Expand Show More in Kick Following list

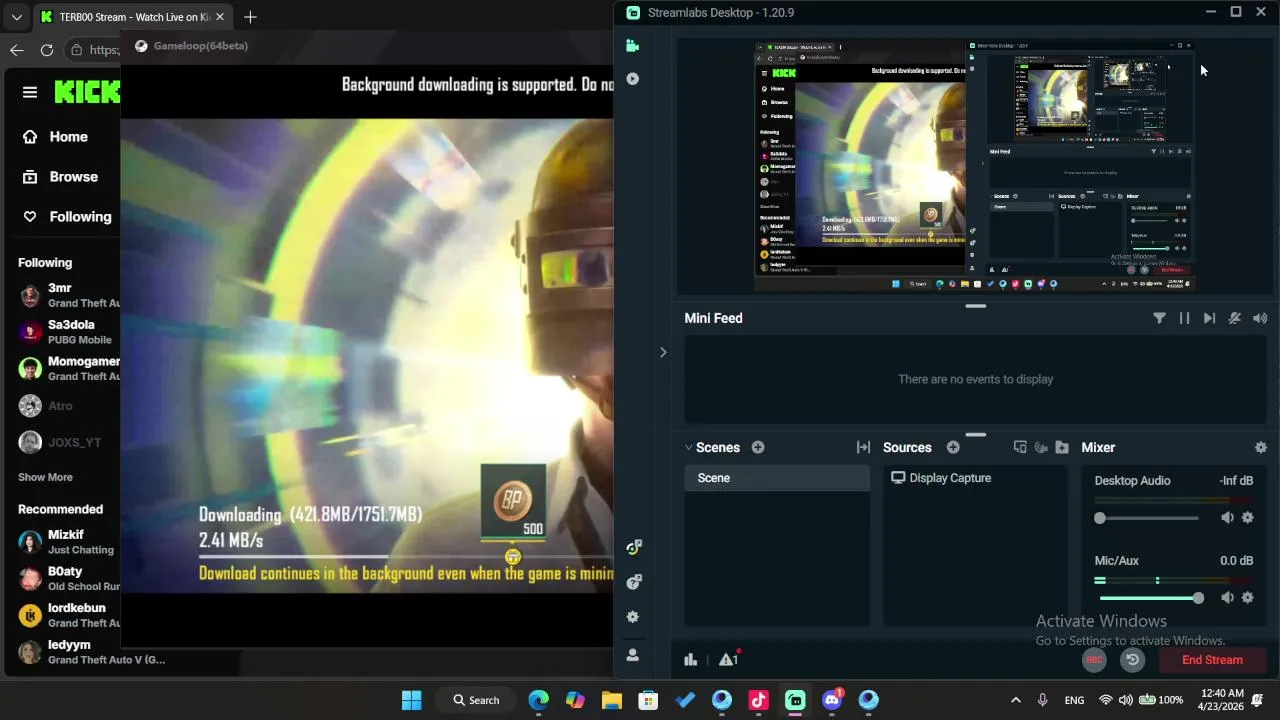45,477
